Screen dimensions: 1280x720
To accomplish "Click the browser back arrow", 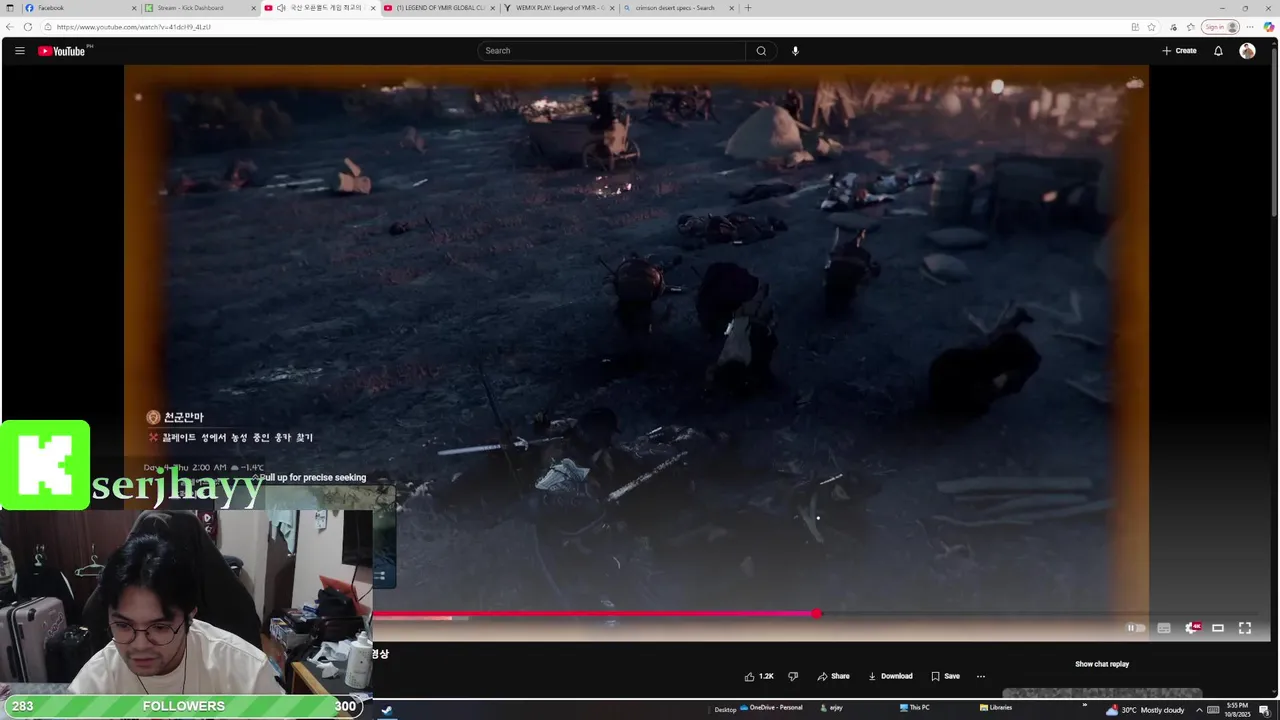I will tap(10, 27).
